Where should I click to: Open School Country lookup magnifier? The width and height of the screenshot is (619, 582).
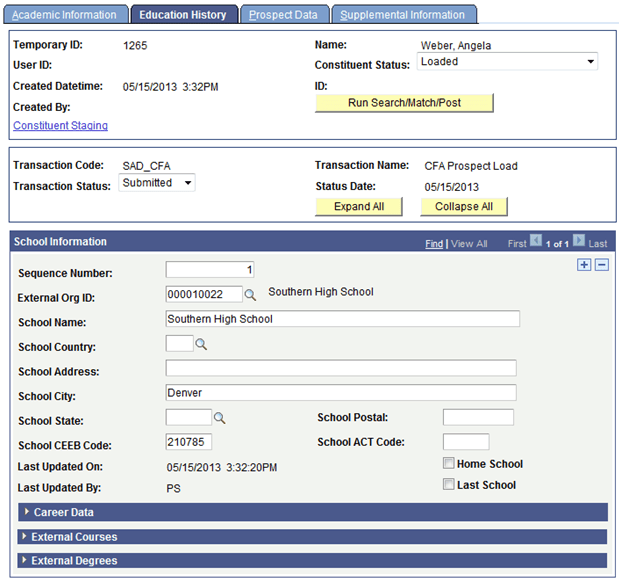click(x=201, y=344)
